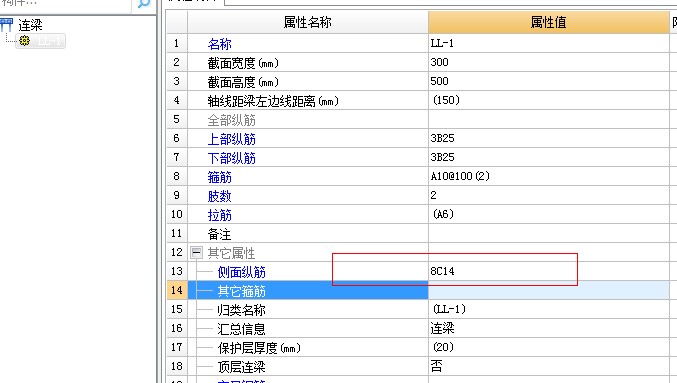Click the 拉筋 property label

point(219,215)
